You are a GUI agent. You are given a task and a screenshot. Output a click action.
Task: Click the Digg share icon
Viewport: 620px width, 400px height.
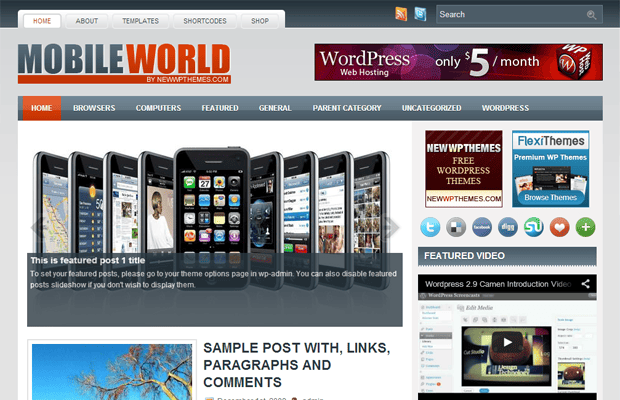coord(508,227)
